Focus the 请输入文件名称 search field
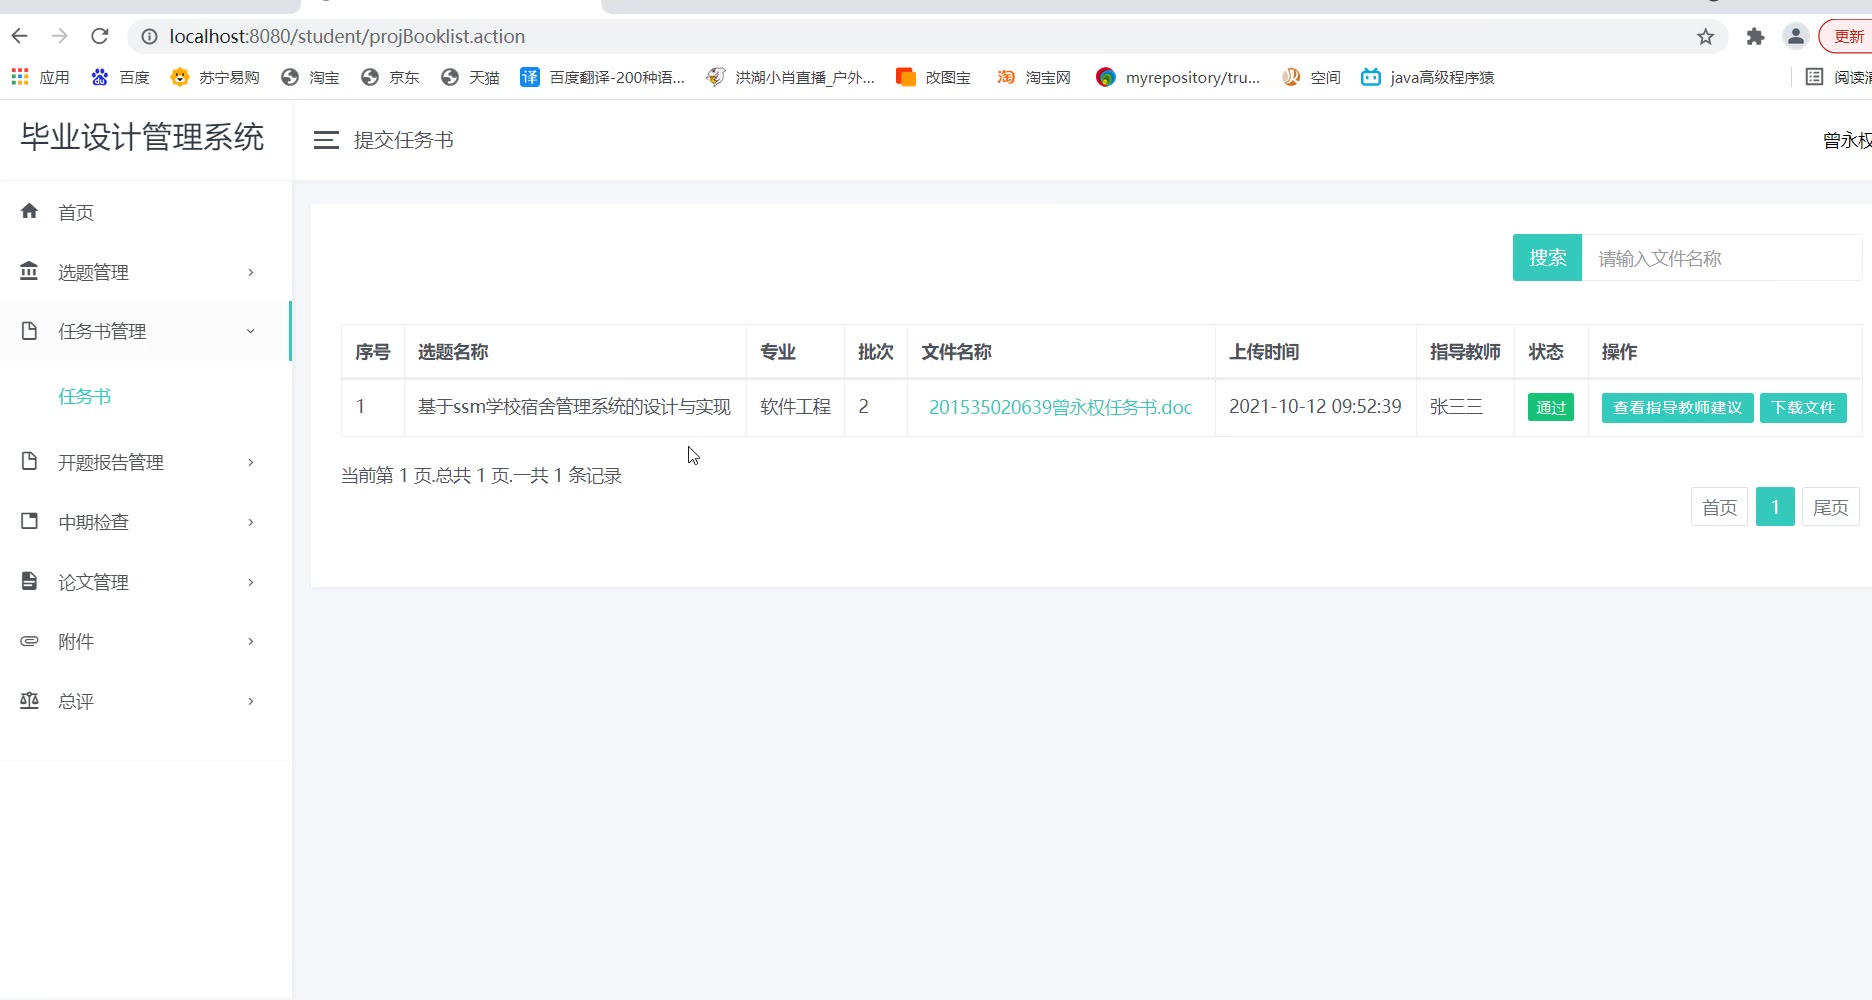The height and width of the screenshot is (1000, 1872). tap(1722, 258)
